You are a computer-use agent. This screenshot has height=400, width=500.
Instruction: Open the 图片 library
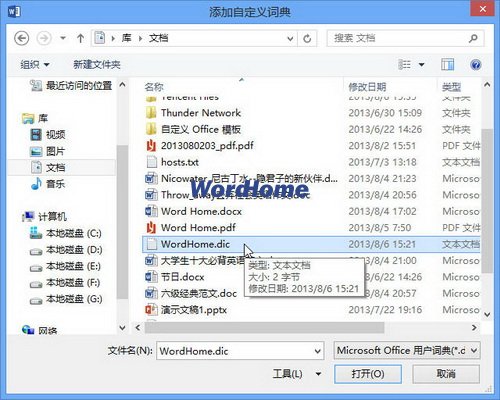pyautogui.click(x=47, y=151)
